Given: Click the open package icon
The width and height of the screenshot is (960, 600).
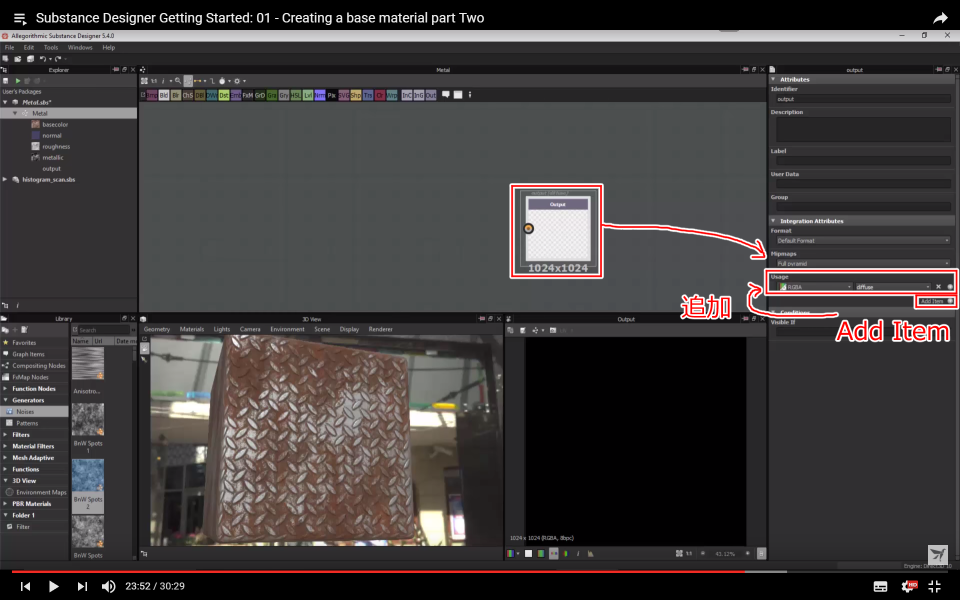Looking at the screenshot, I should tap(17, 59).
